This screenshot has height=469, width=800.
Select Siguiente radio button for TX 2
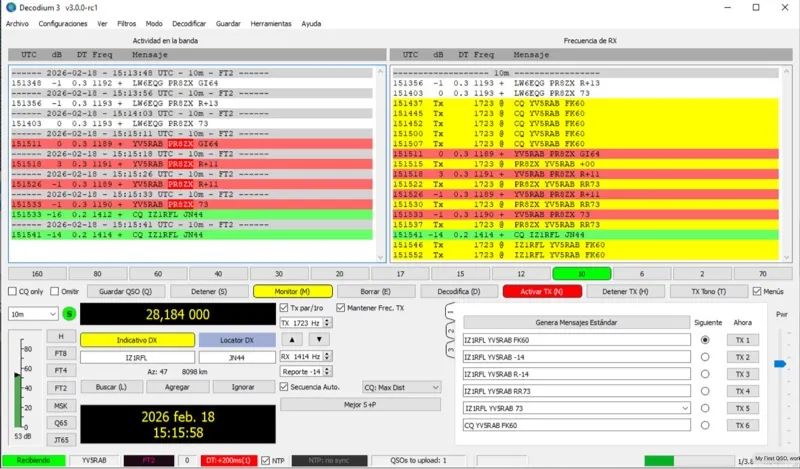tap(707, 357)
